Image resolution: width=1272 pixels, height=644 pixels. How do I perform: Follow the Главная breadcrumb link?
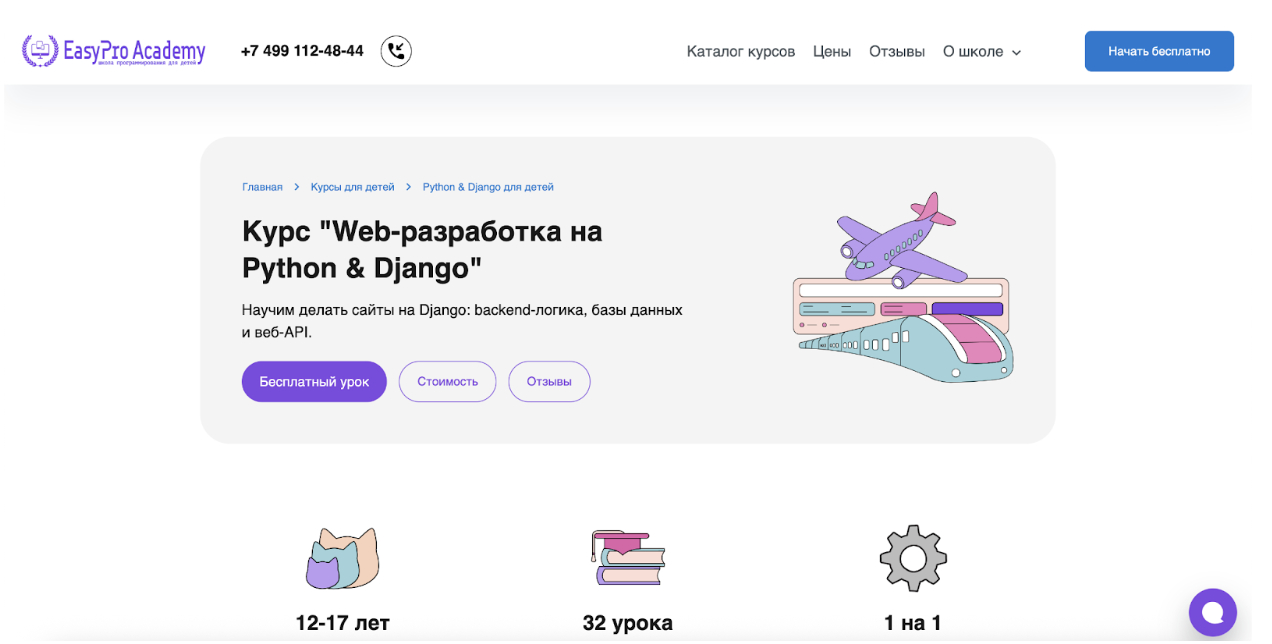(262, 187)
